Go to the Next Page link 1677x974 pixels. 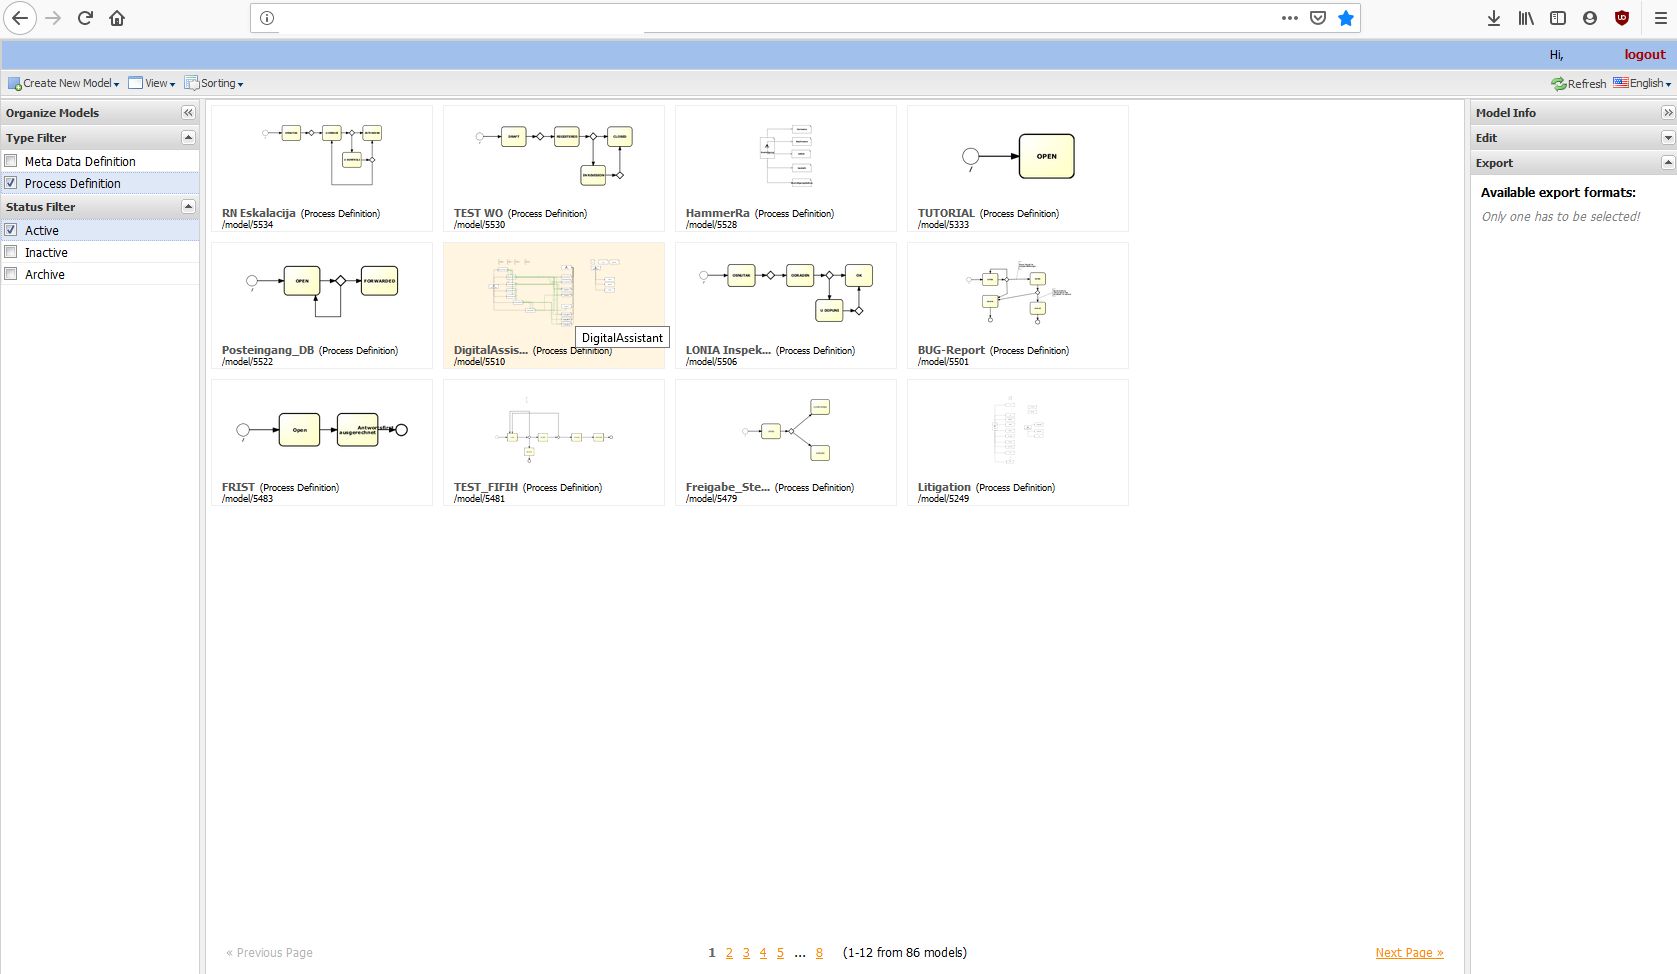(x=1409, y=953)
